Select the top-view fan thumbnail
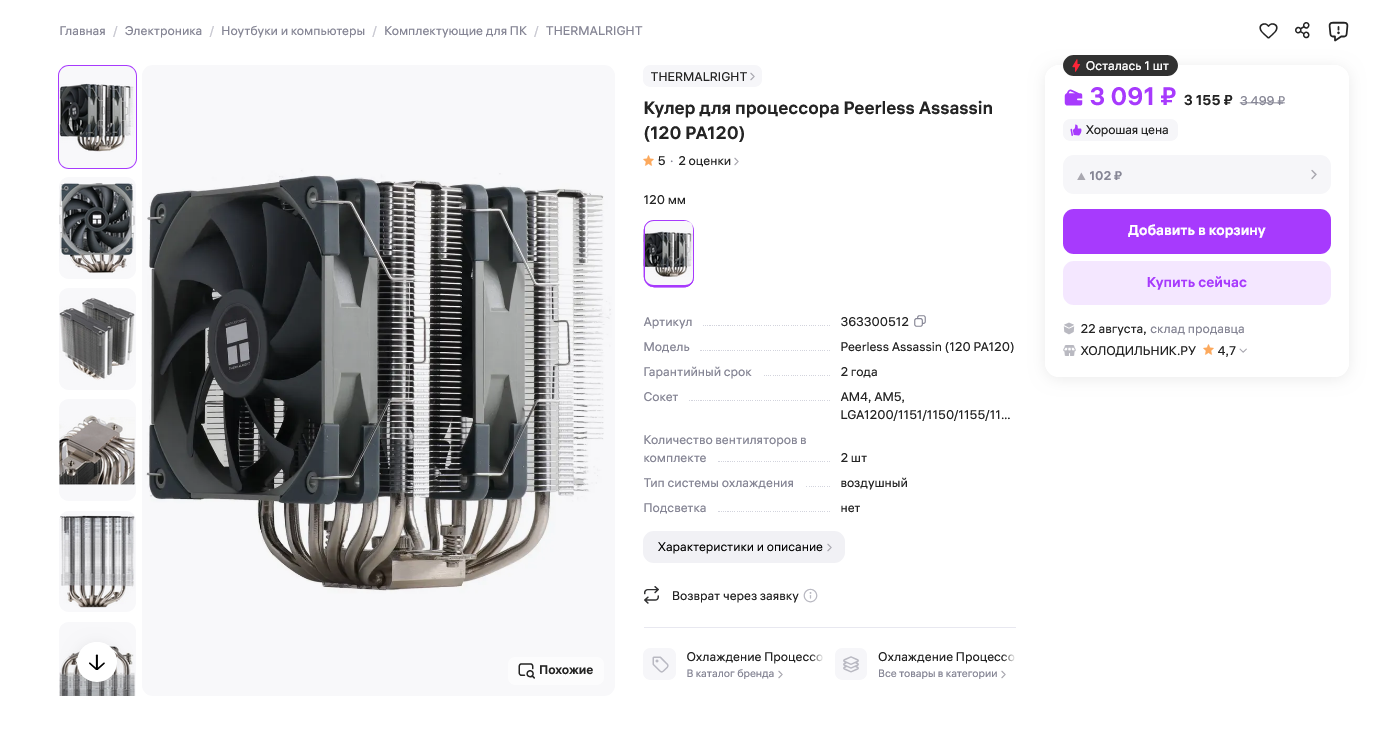 coord(97,228)
